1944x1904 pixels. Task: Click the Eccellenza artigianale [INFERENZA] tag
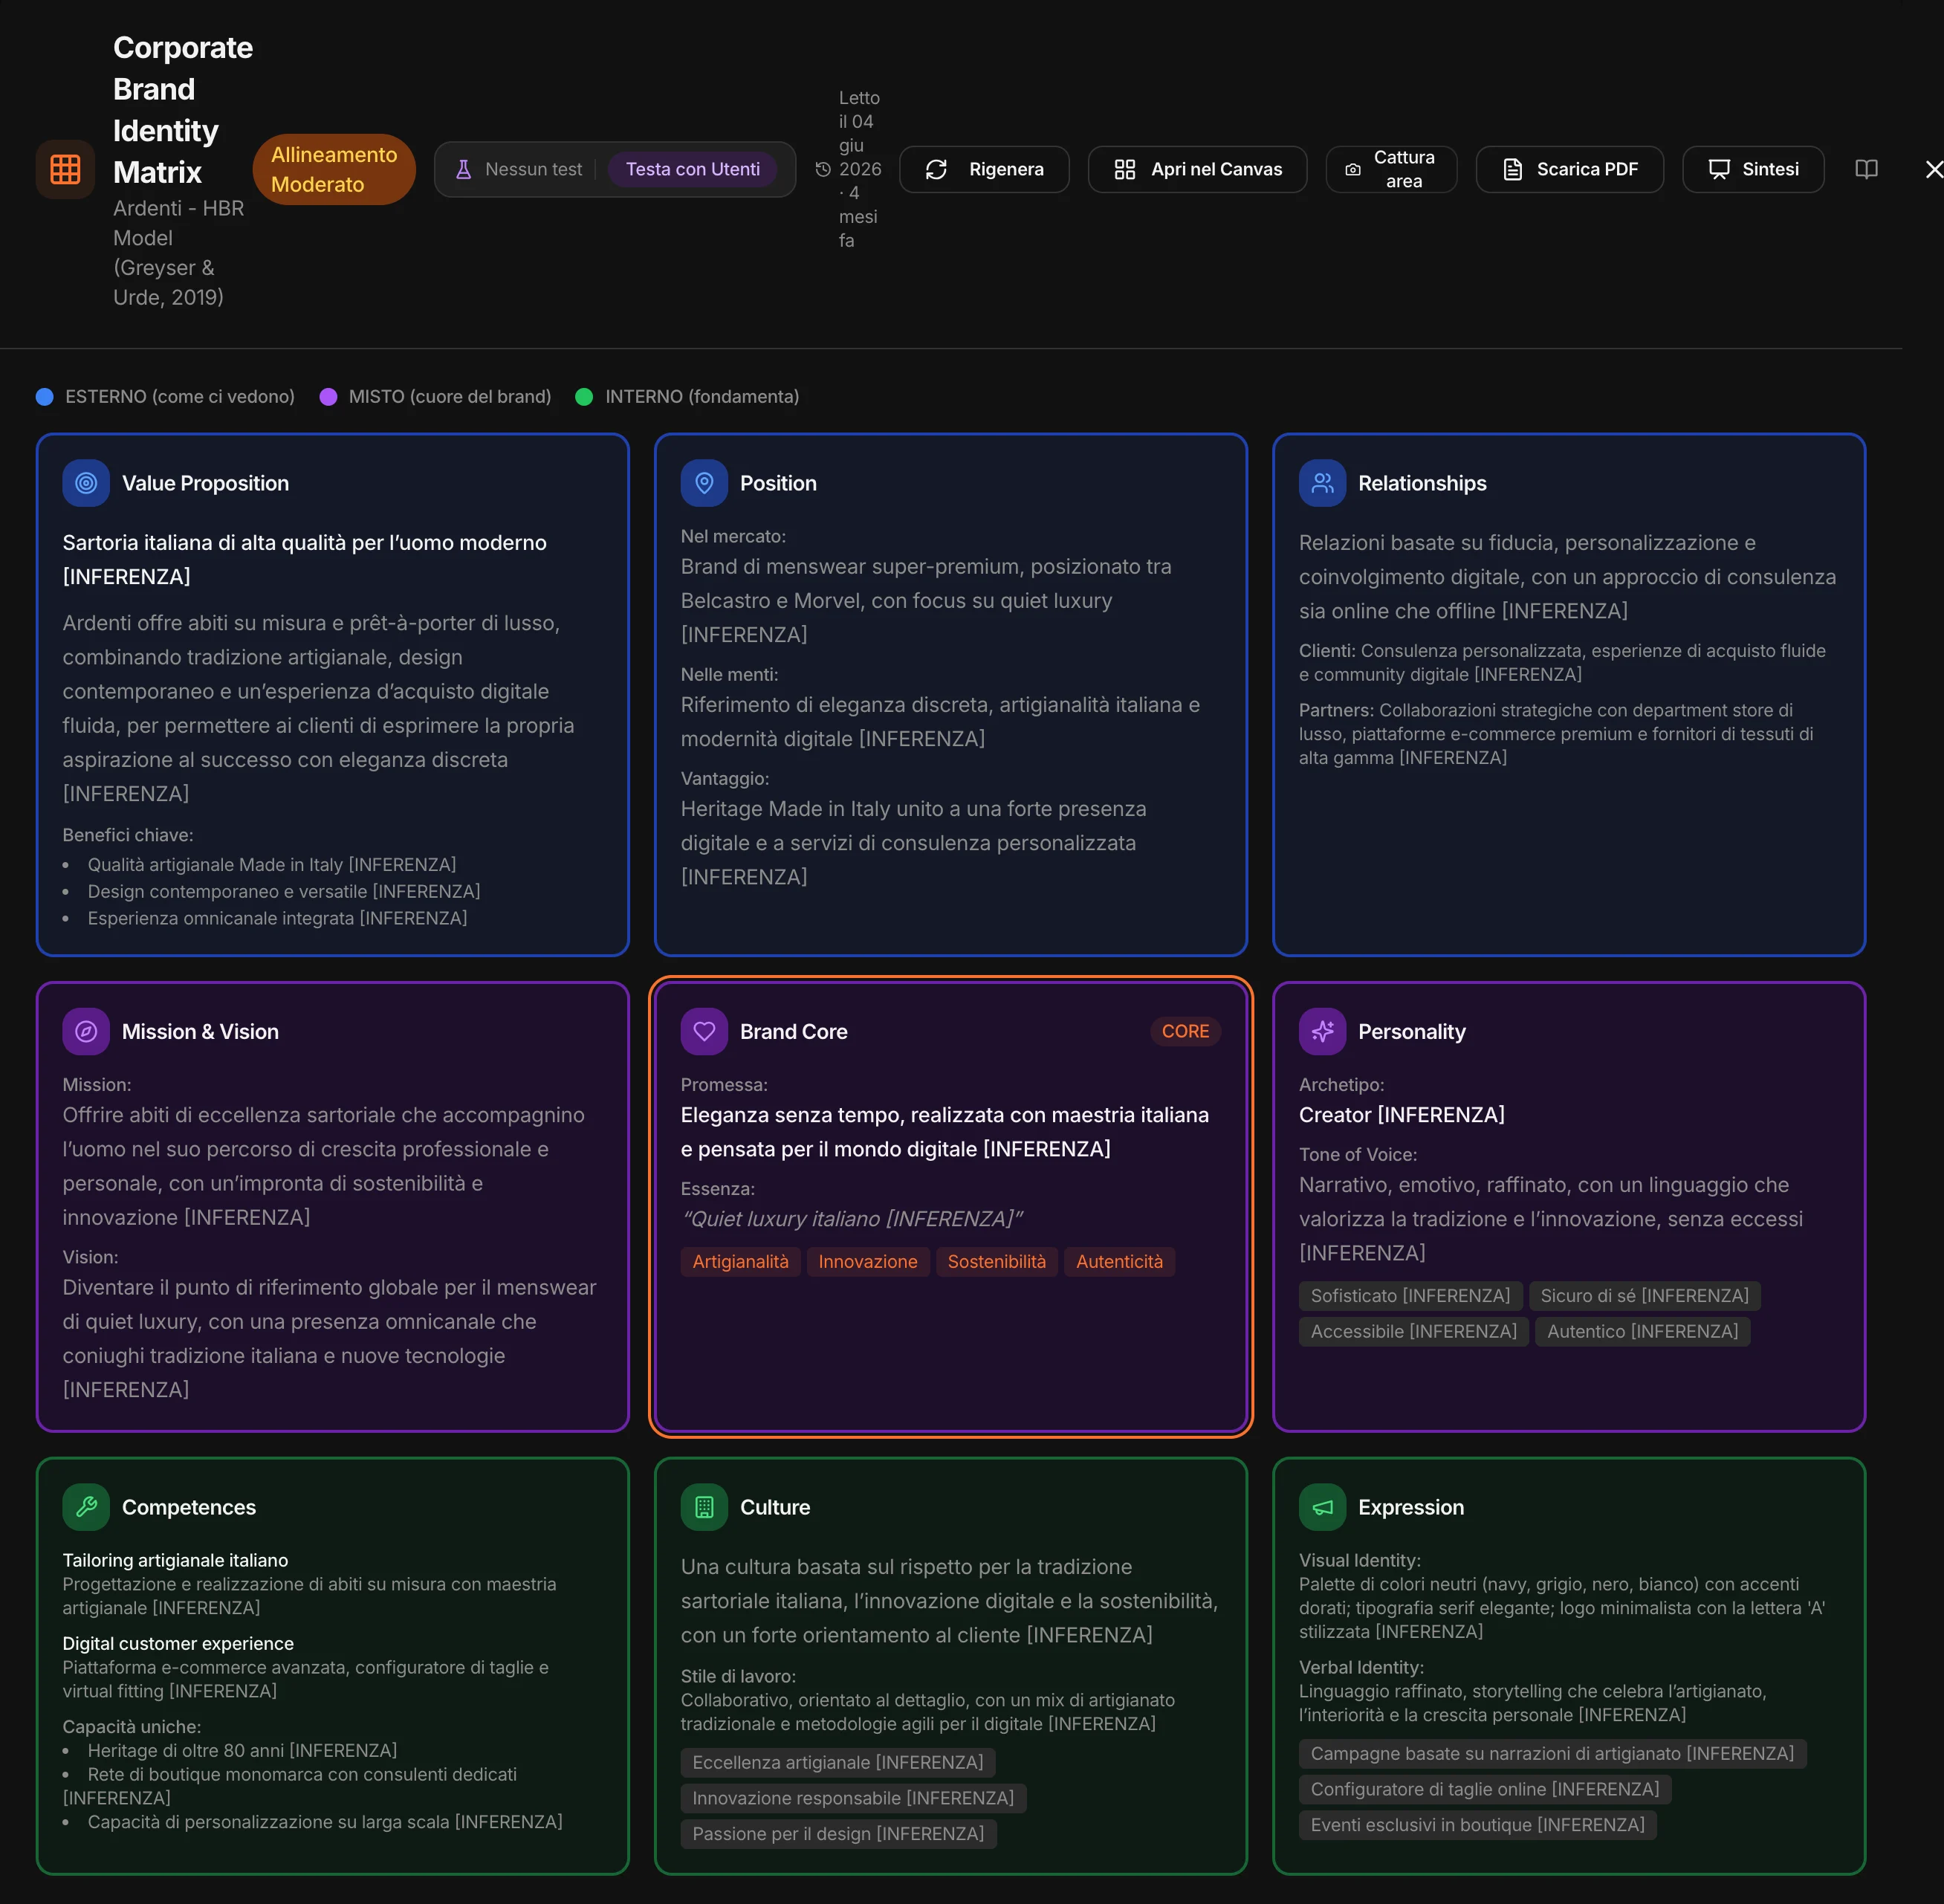coord(837,1762)
